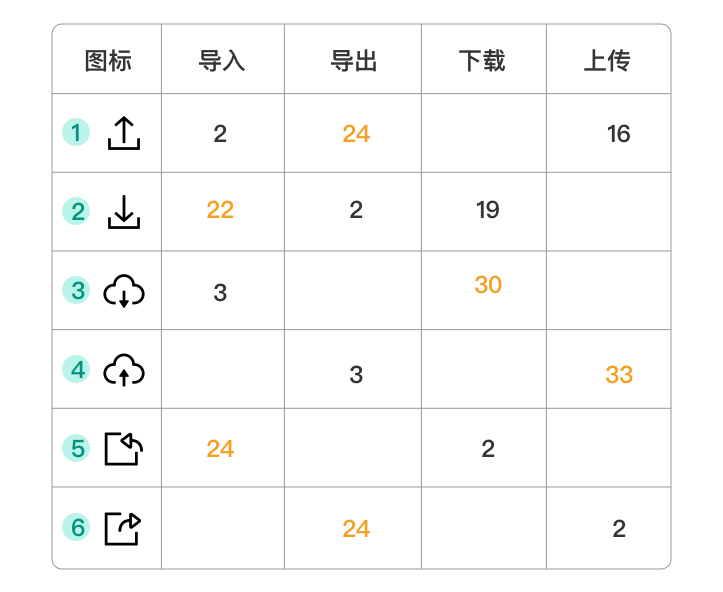Click the 16 value in 上传 column
Screen dimensions: 723x592
[x=619, y=134]
